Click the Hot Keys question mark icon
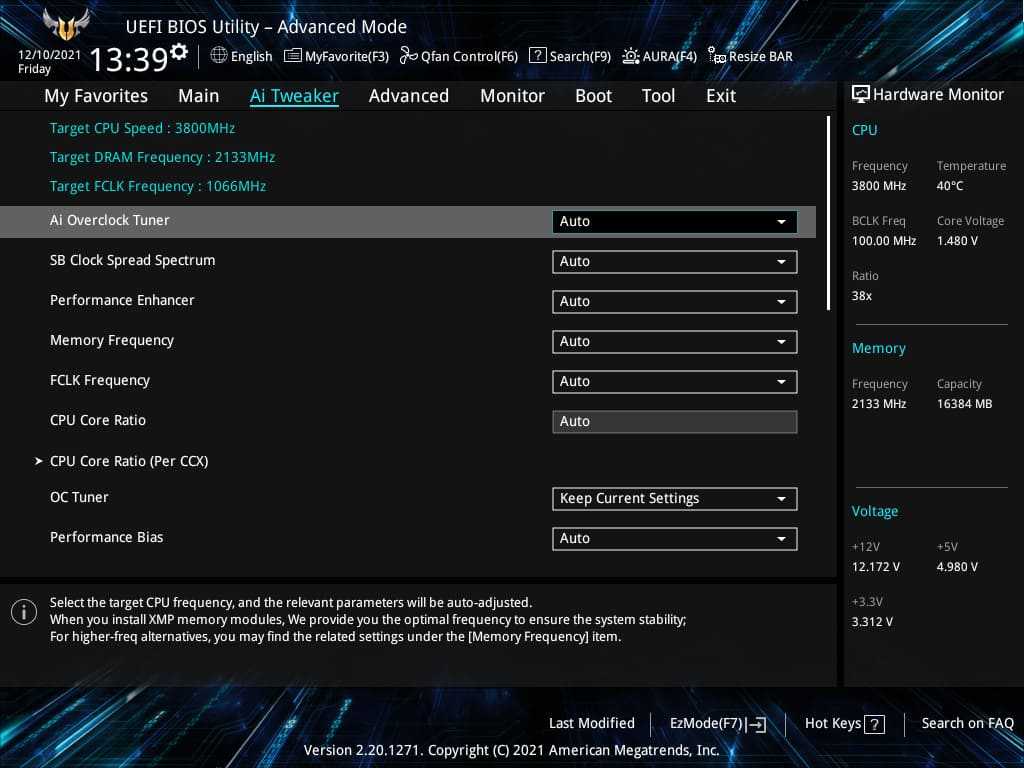The width and height of the screenshot is (1024, 768). [874, 724]
